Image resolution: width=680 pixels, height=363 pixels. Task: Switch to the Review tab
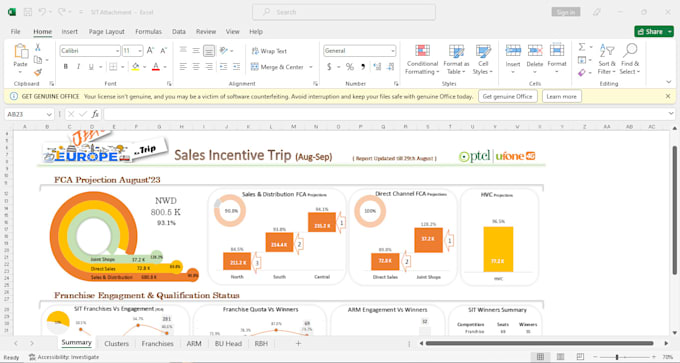(206, 32)
